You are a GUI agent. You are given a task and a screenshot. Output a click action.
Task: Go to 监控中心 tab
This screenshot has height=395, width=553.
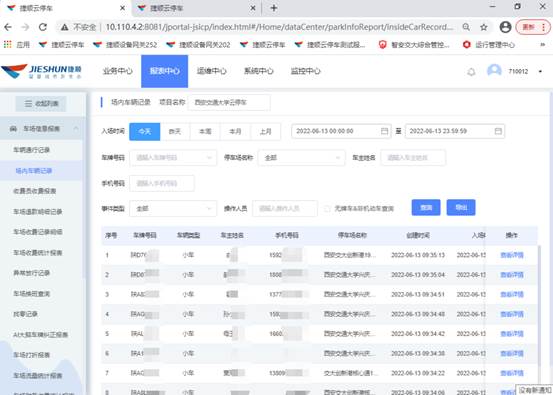coord(305,71)
